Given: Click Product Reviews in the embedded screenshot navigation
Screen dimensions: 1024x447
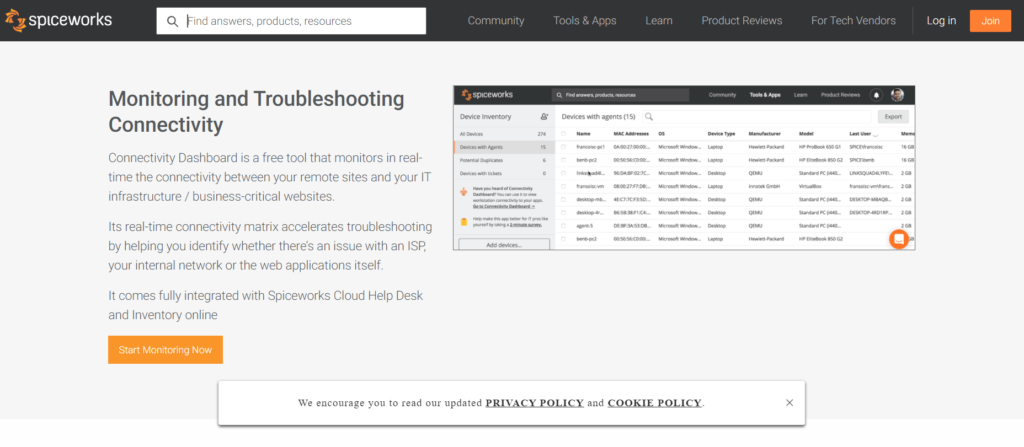Looking at the screenshot, I should (x=840, y=95).
